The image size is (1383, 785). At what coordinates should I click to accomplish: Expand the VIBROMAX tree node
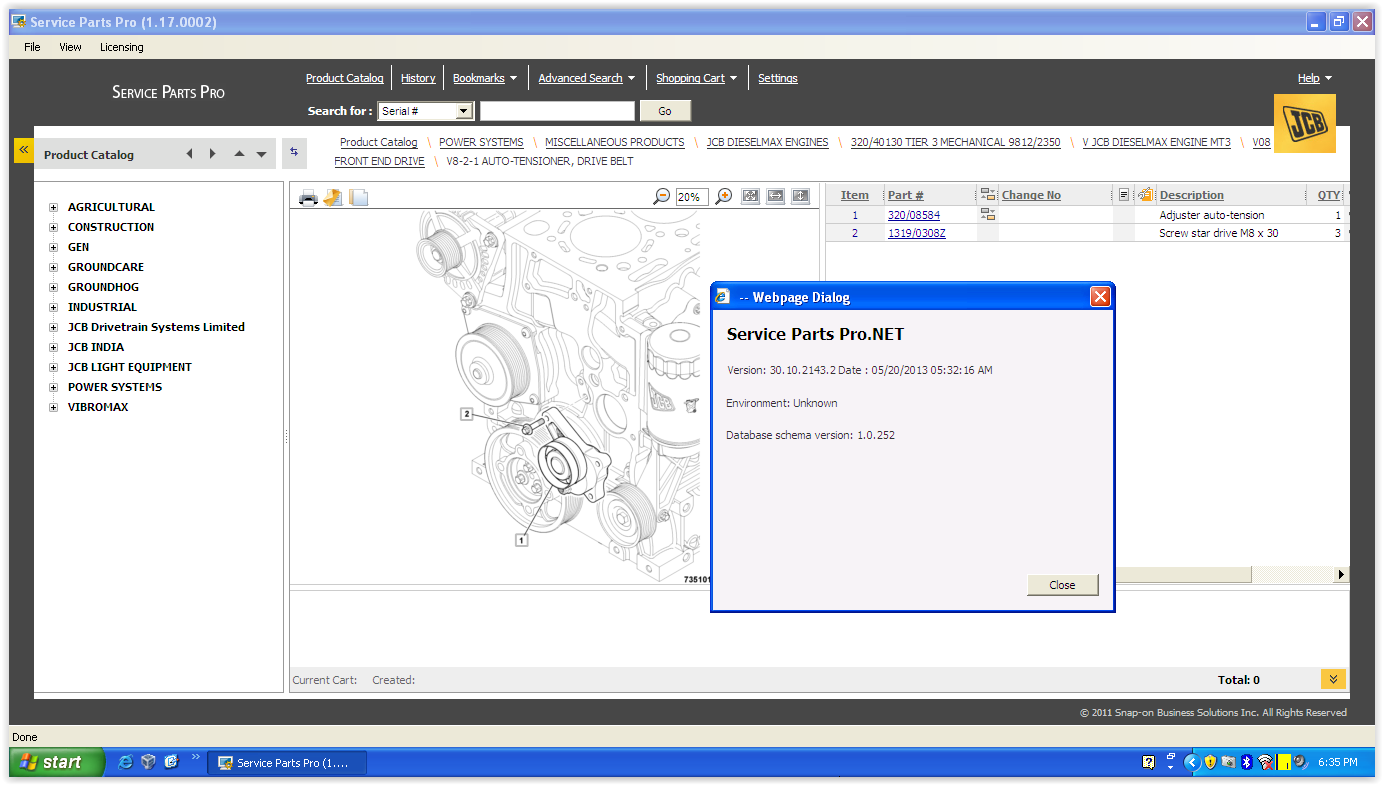pos(53,407)
